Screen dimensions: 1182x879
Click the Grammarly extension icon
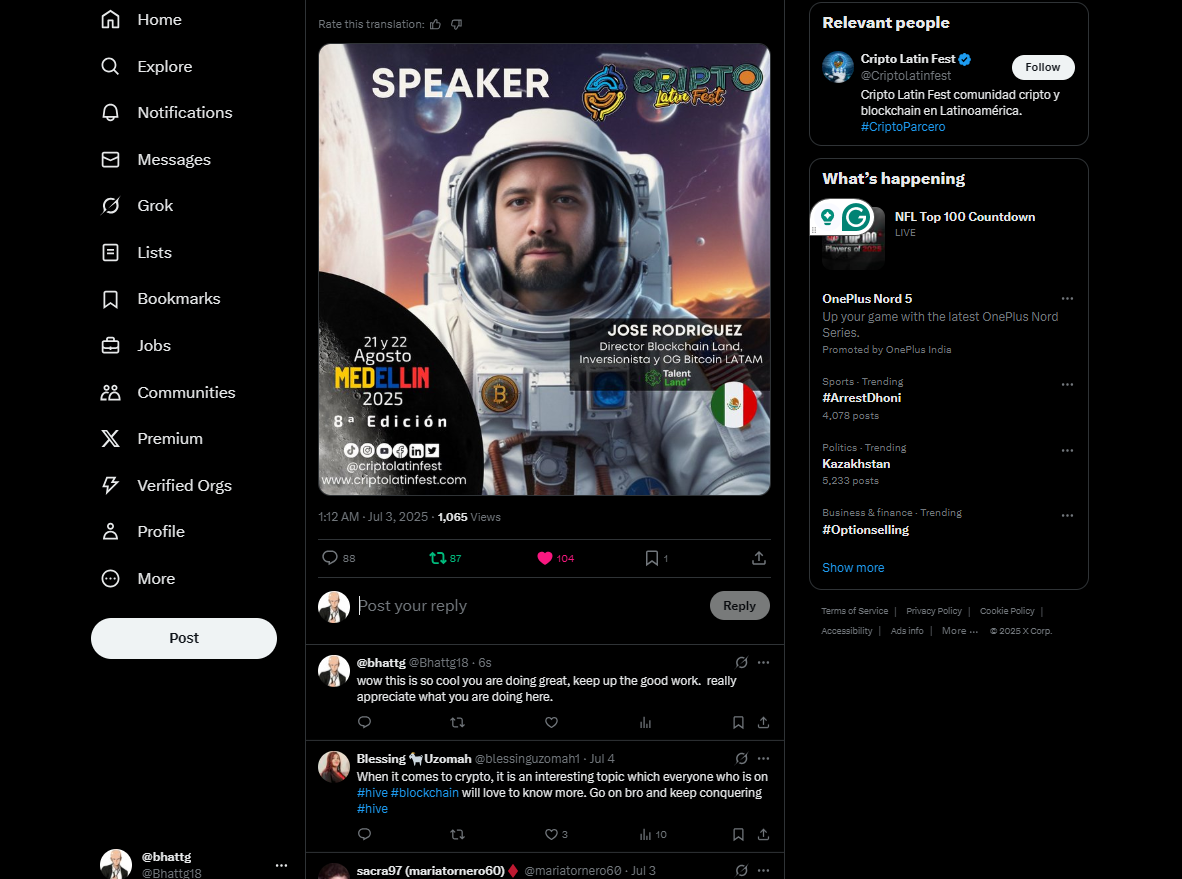pos(856,218)
